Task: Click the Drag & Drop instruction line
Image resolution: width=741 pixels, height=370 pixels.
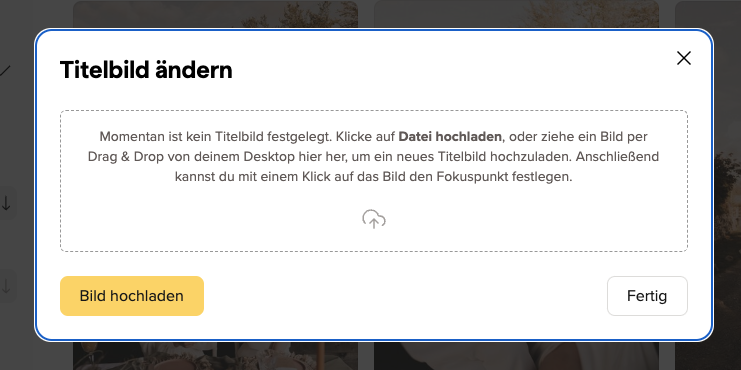Action: coord(373,156)
